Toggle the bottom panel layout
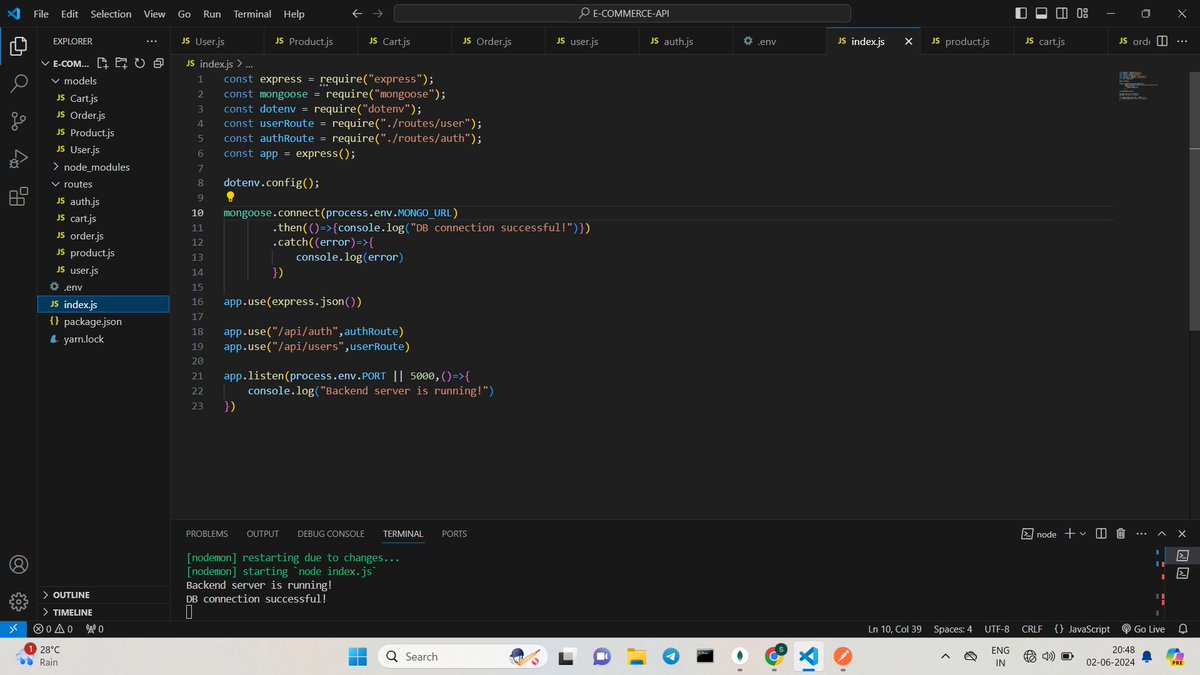The width and height of the screenshot is (1200, 675). pos(1041,14)
